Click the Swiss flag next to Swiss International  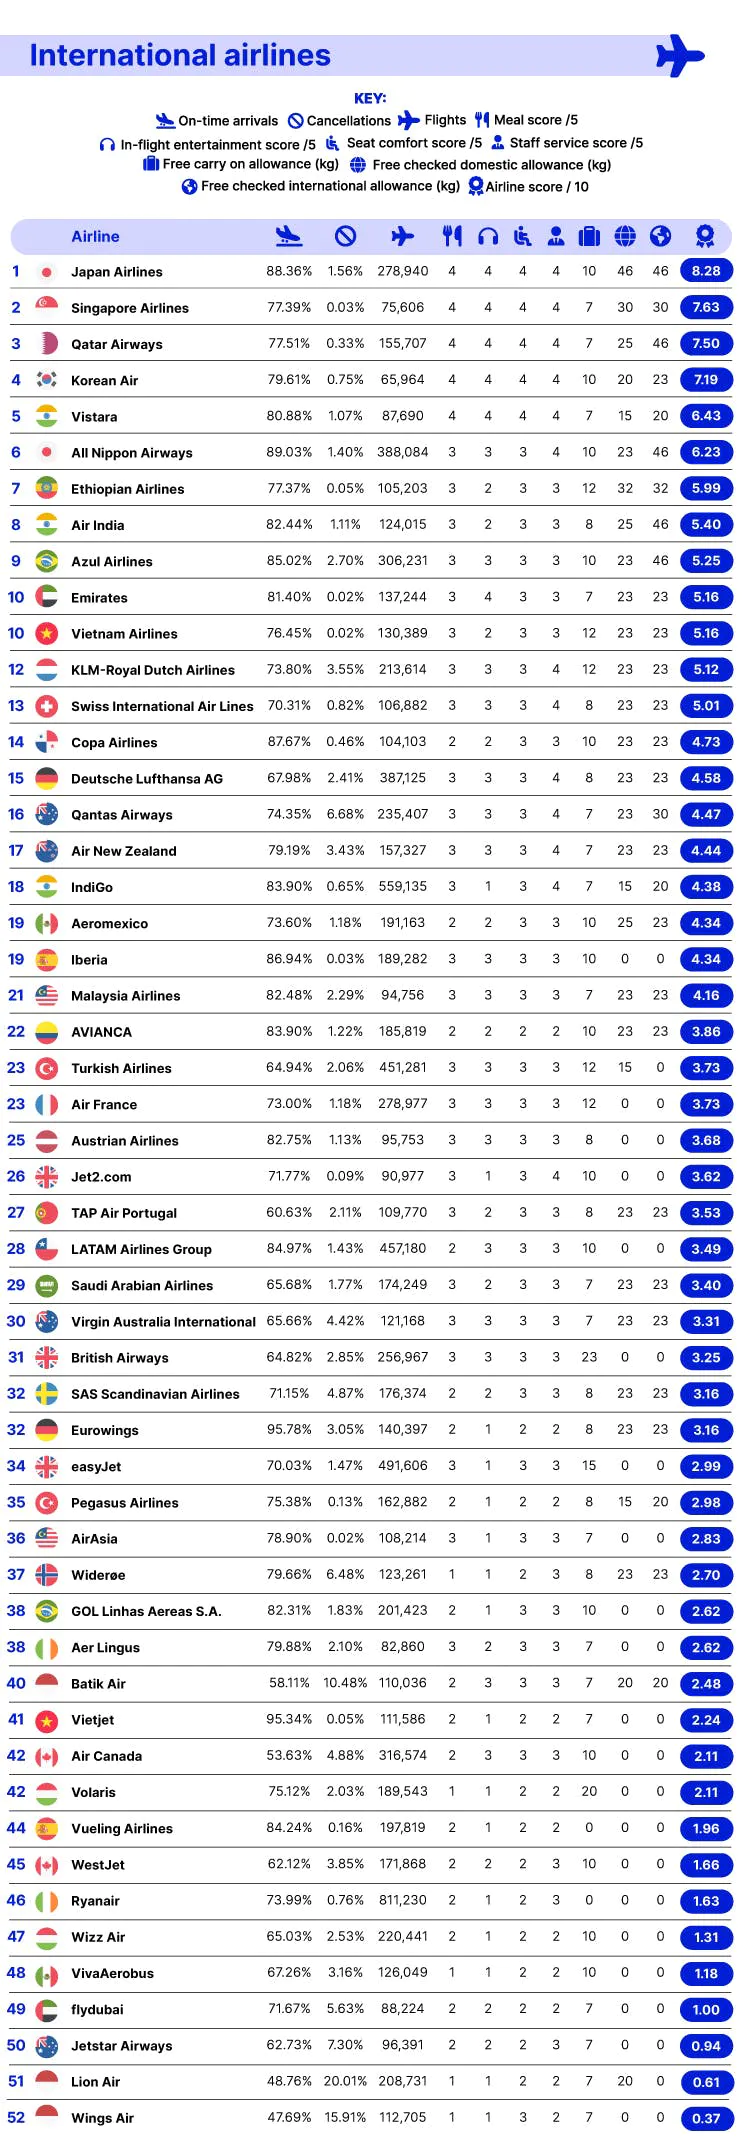pyautogui.click(x=46, y=706)
